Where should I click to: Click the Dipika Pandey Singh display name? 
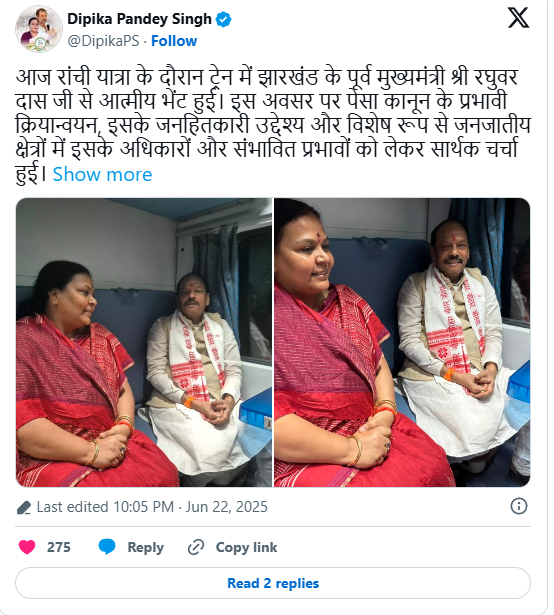click(x=139, y=19)
